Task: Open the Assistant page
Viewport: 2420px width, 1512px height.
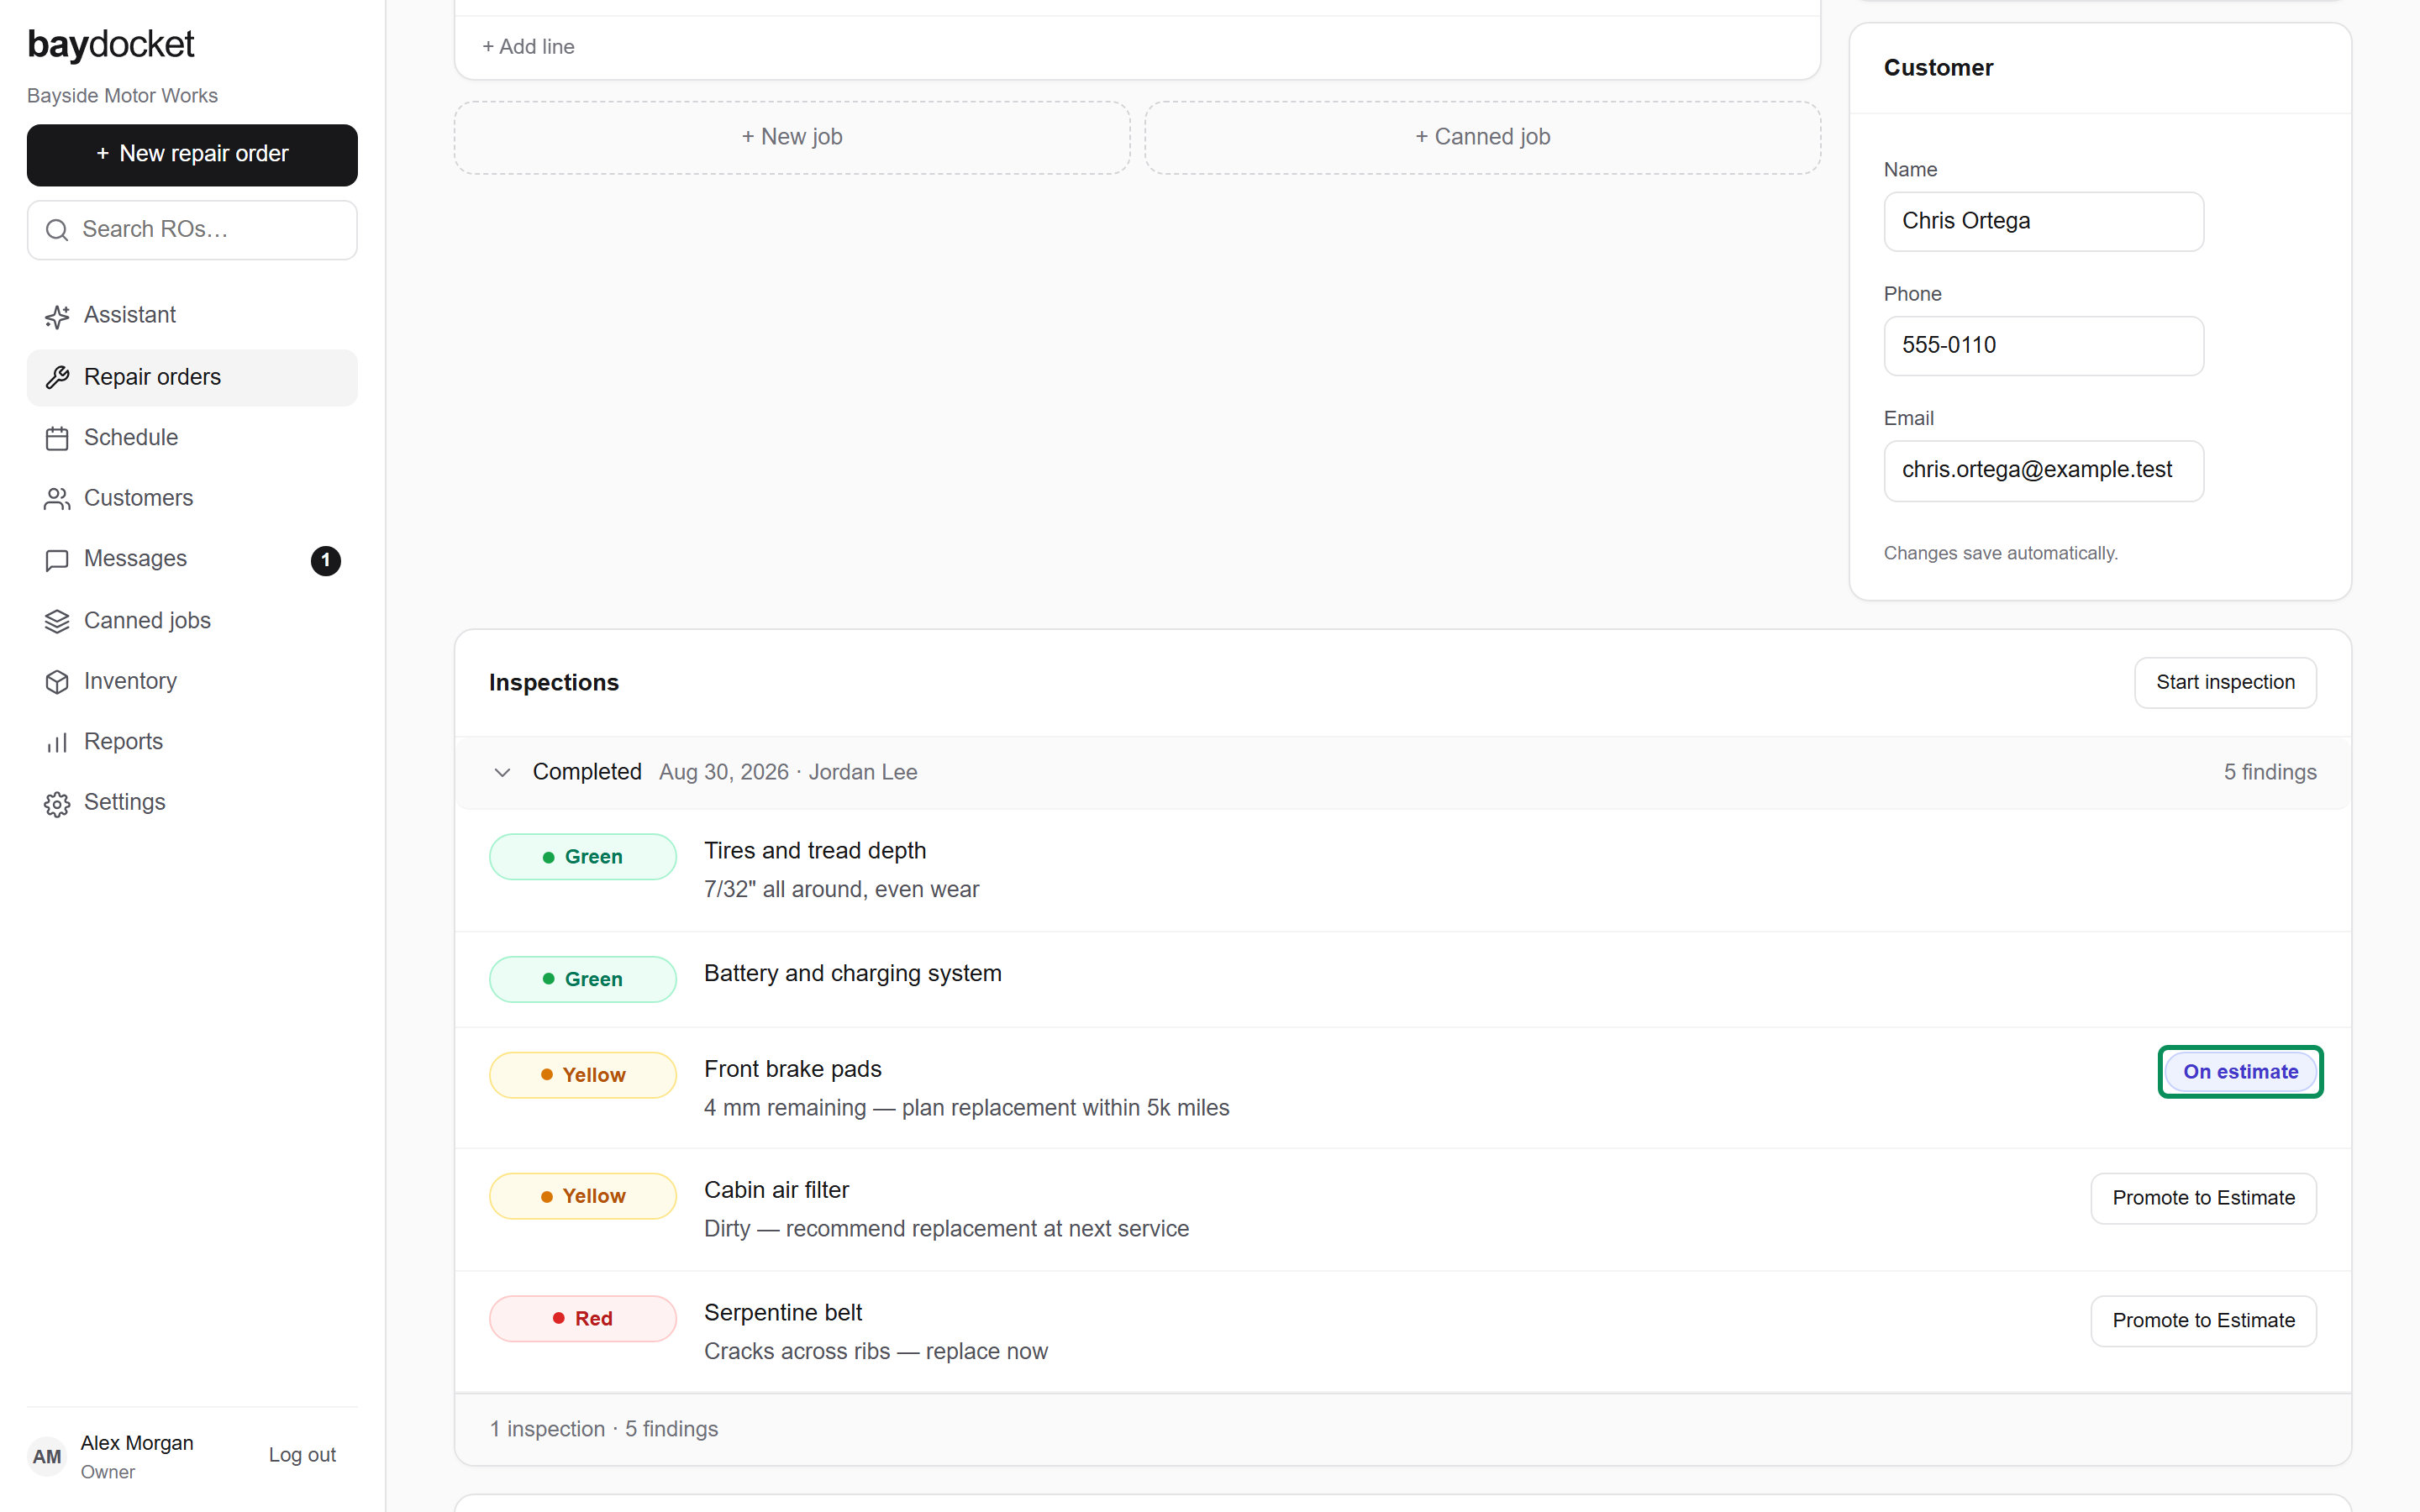Action: [x=192, y=316]
